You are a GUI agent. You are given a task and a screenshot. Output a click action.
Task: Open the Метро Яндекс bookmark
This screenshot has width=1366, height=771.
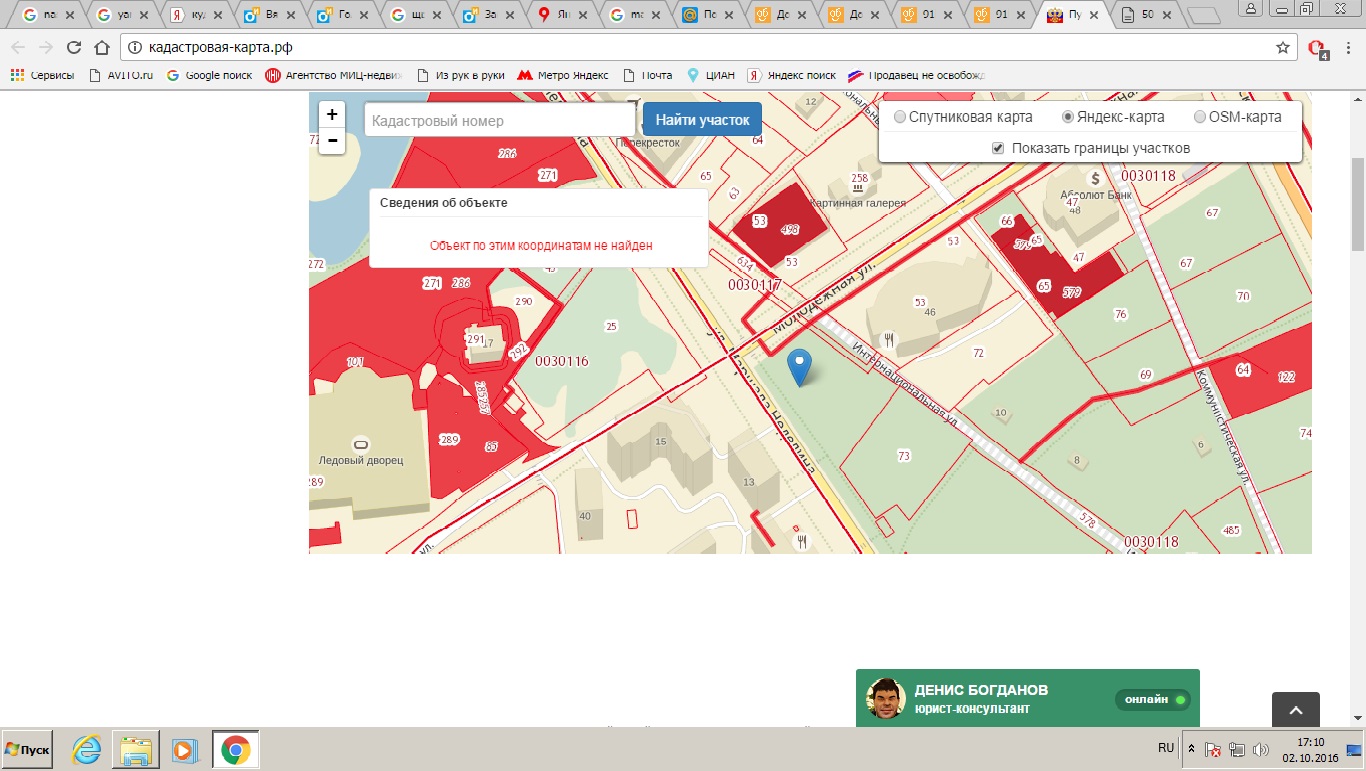[563, 75]
